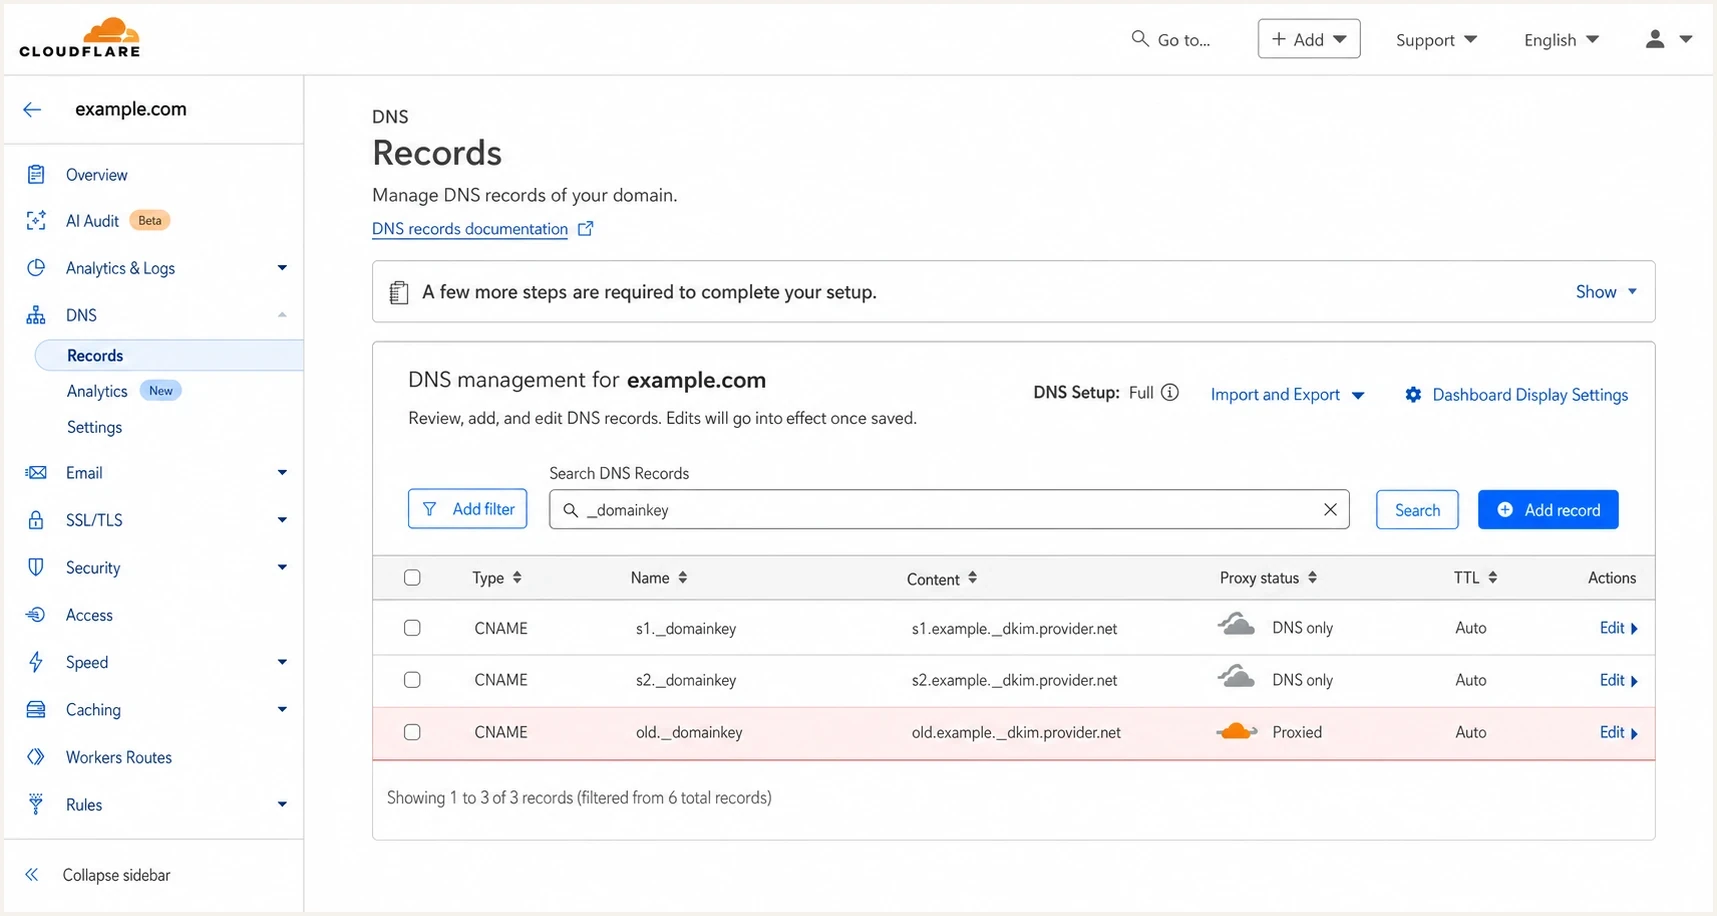Expand the Analytics & Logs menu
This screenshot has width=1717, height=916.
[x=282, y=268]
